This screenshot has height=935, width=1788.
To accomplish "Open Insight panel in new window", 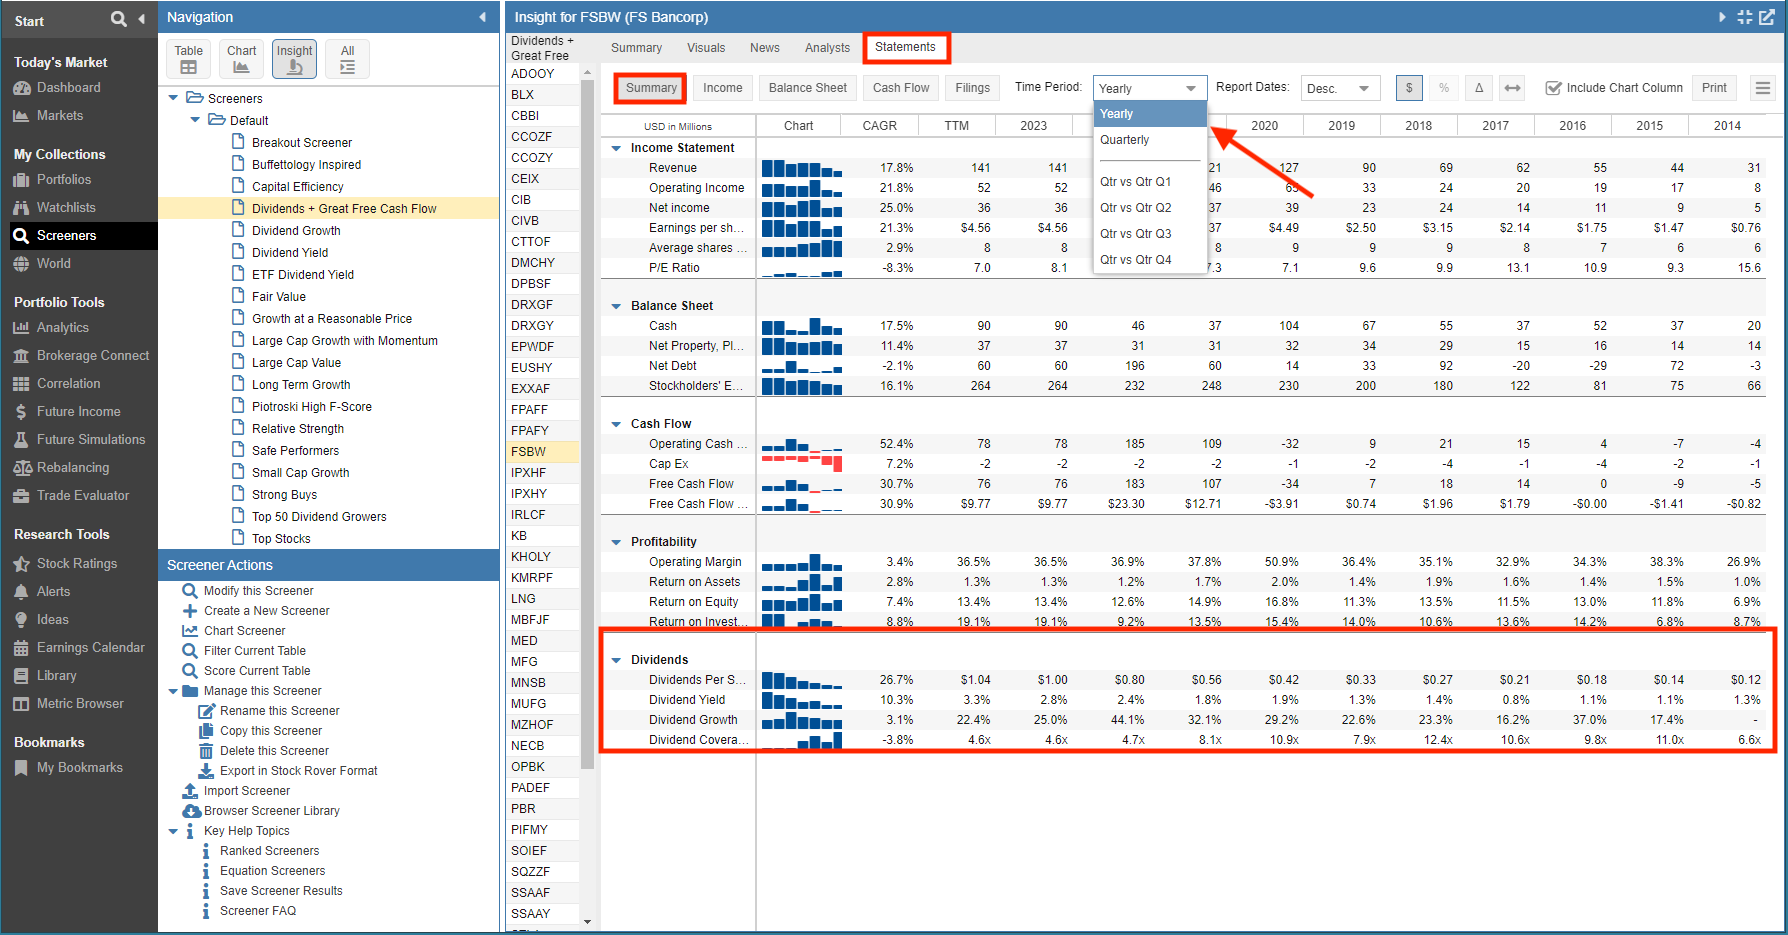I will (1767, 17).
